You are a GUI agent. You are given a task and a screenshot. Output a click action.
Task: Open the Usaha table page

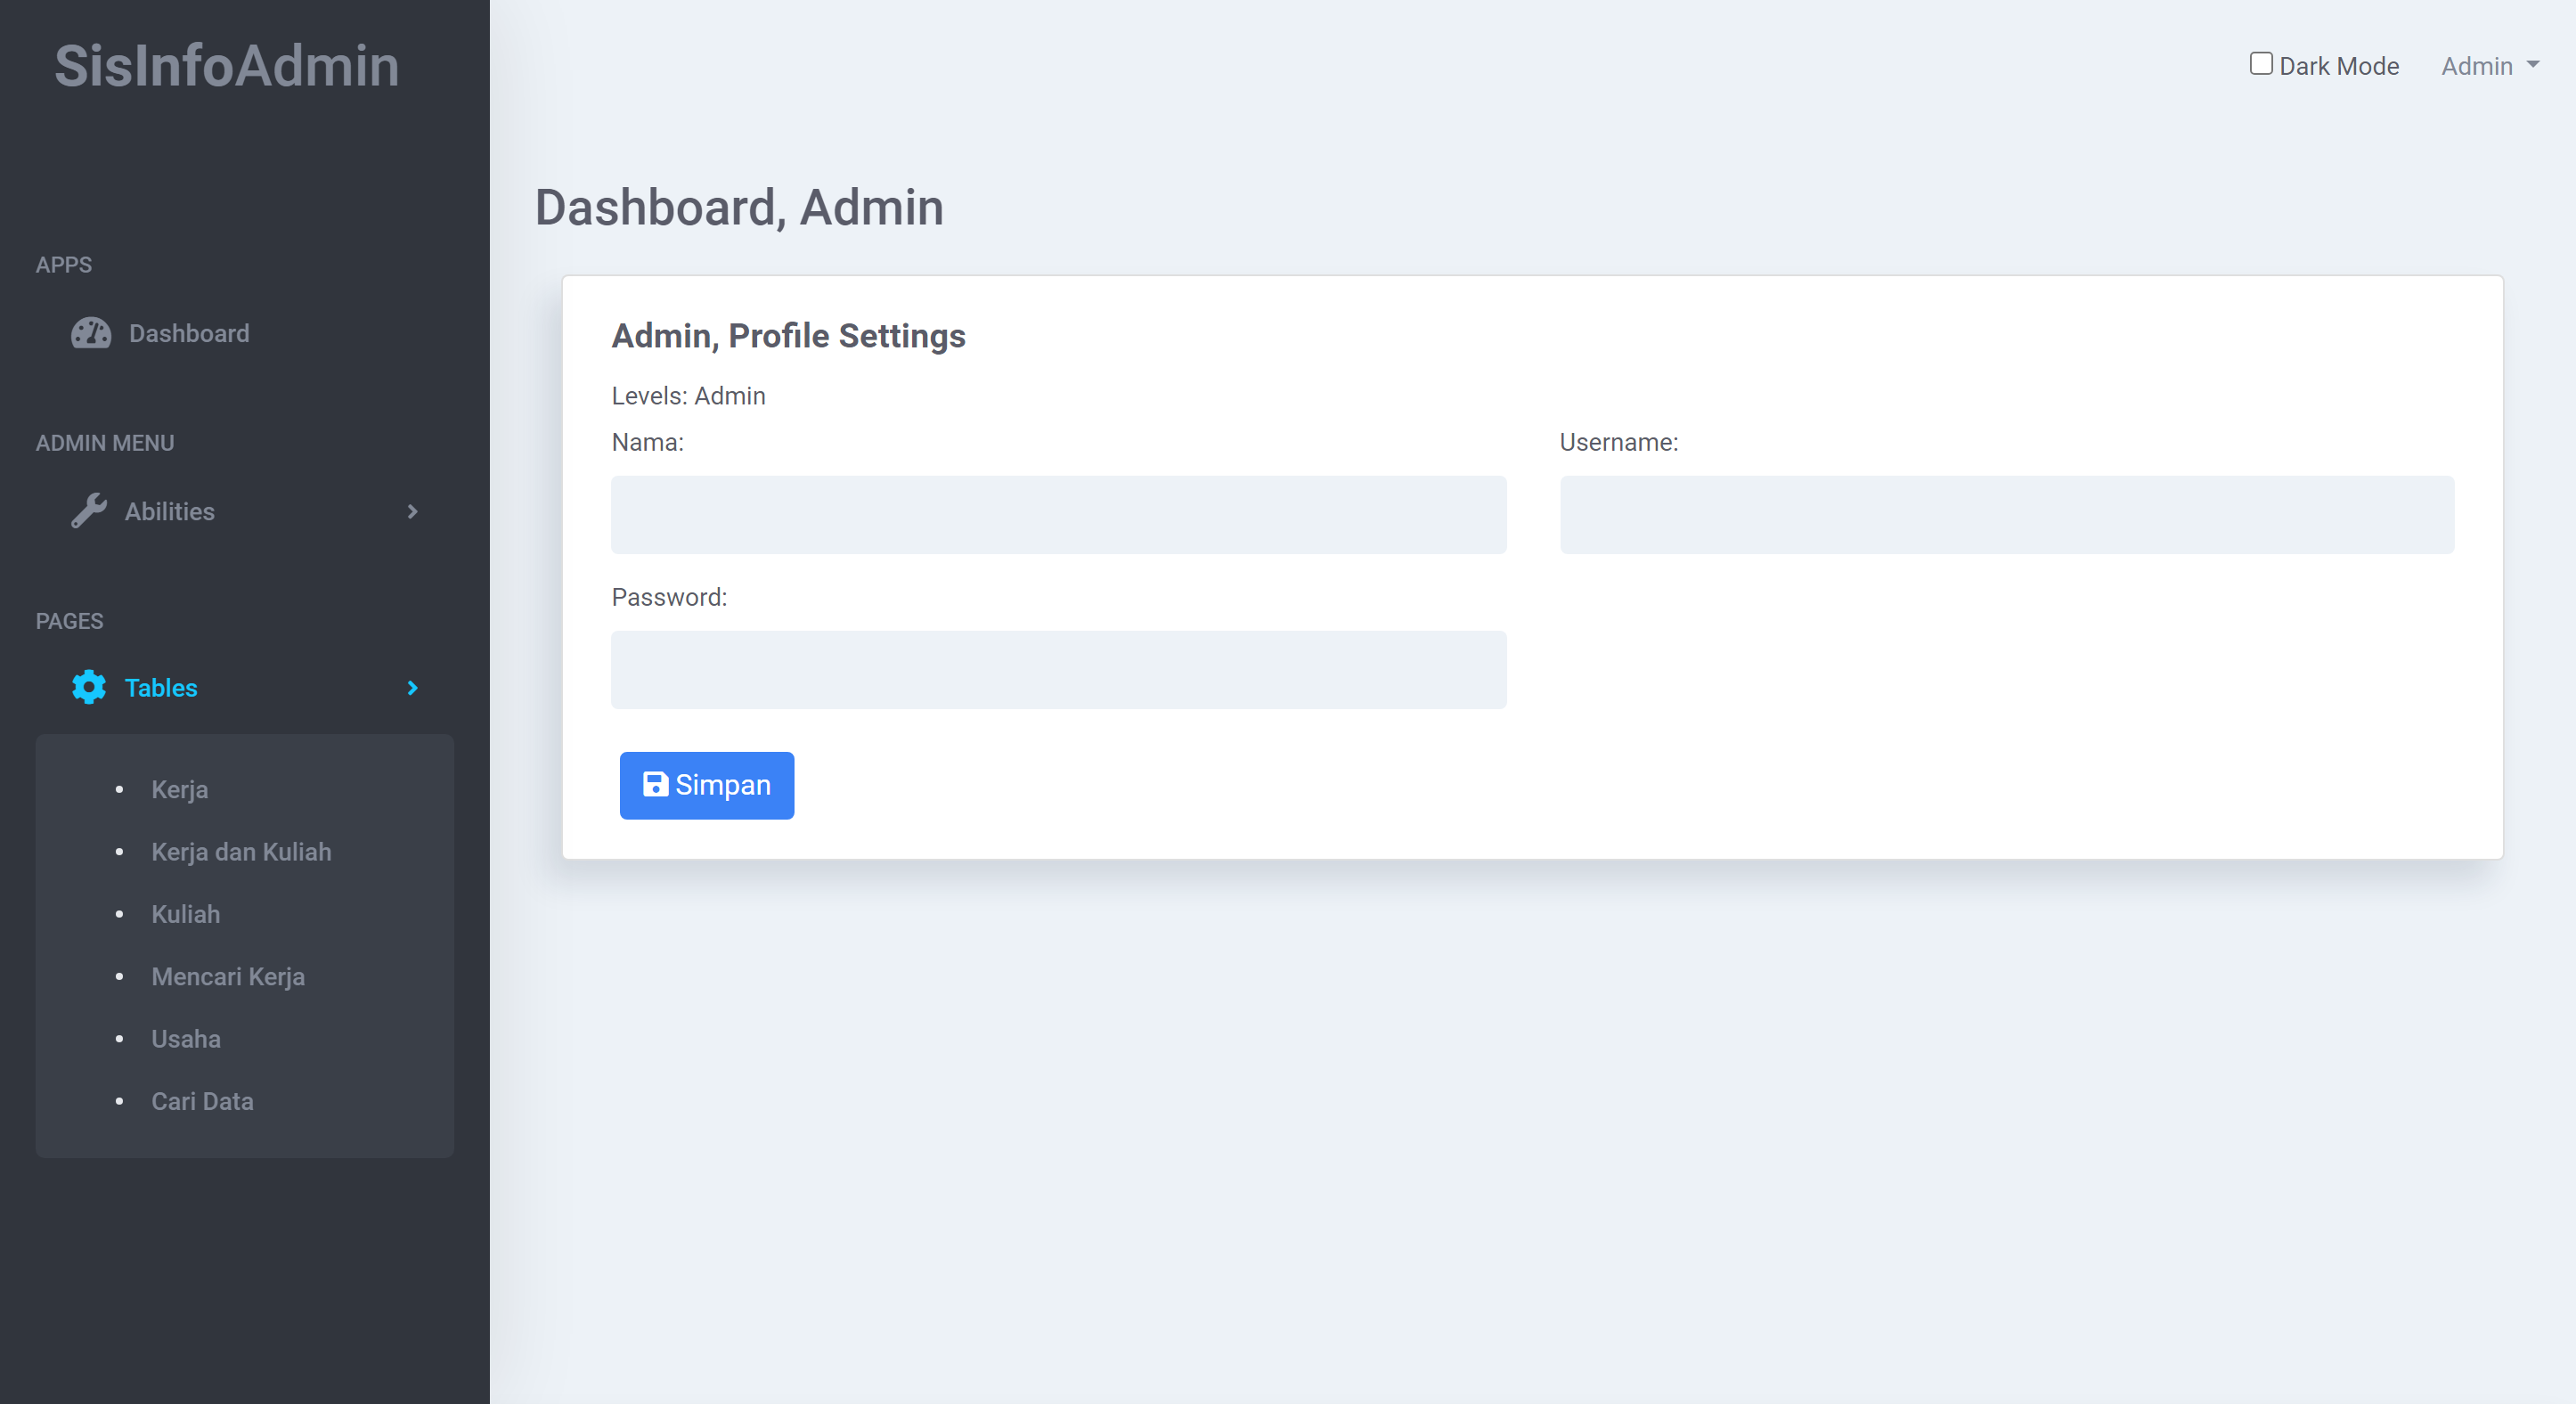pos(186,1038)
